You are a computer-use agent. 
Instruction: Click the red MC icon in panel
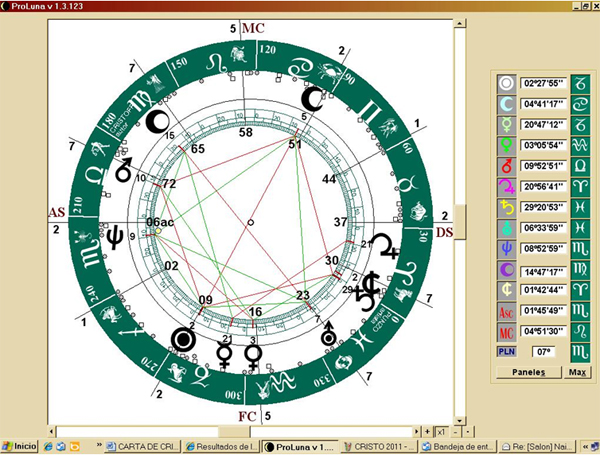click(x=507, y=330)
